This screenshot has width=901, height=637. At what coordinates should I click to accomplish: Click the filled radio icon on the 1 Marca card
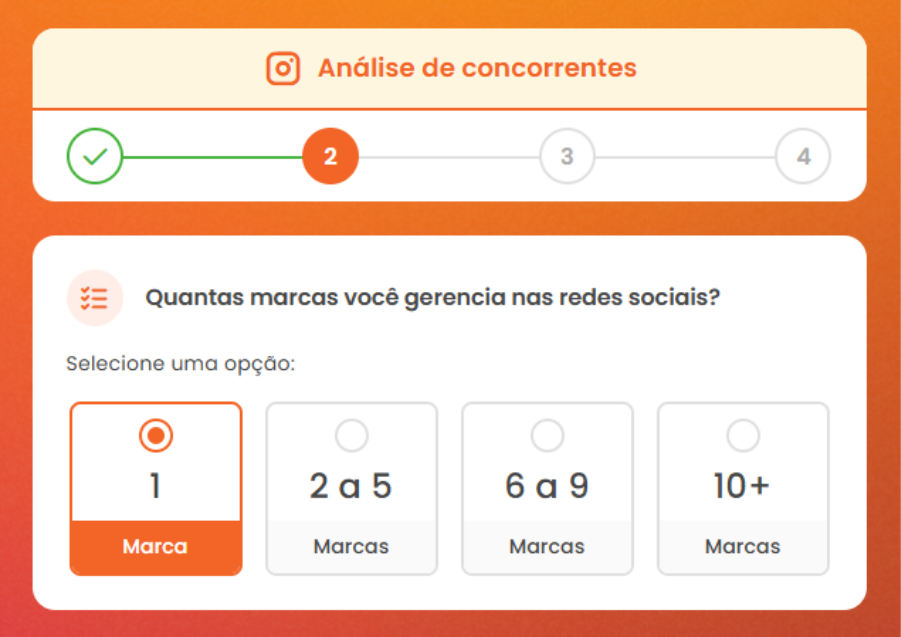[x=155, y=437]
